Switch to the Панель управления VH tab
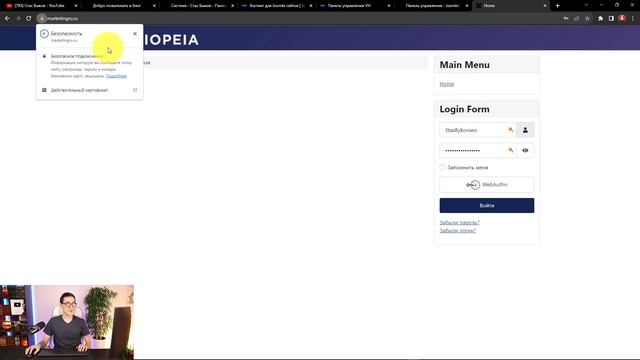The height and width of the screenshot is (360, 640). [x=349, y=6]
